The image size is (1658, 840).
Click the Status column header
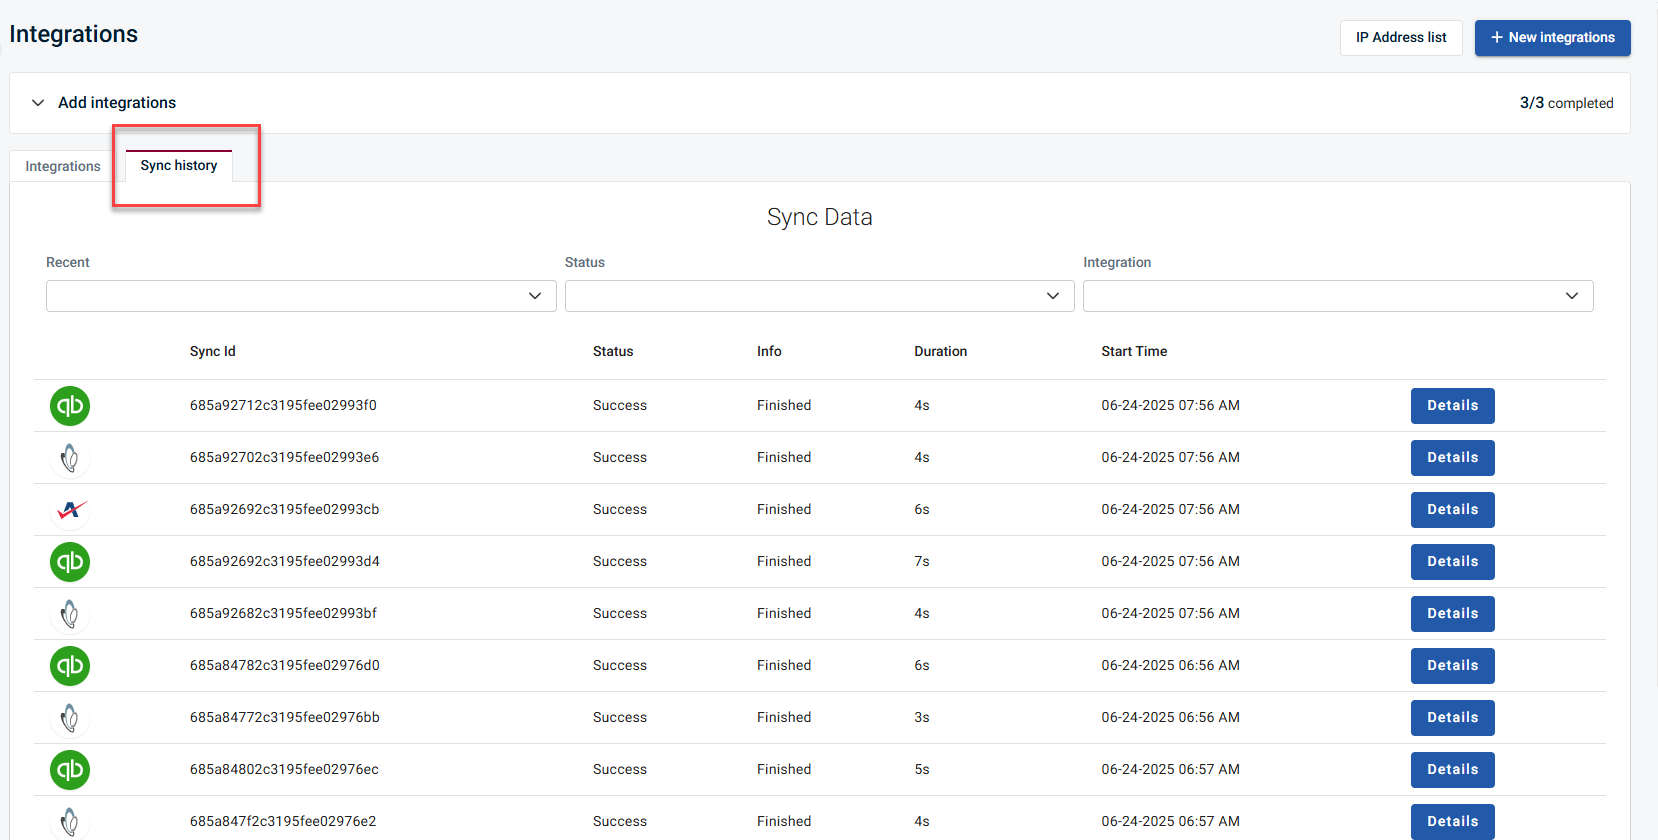click(613, 352)
